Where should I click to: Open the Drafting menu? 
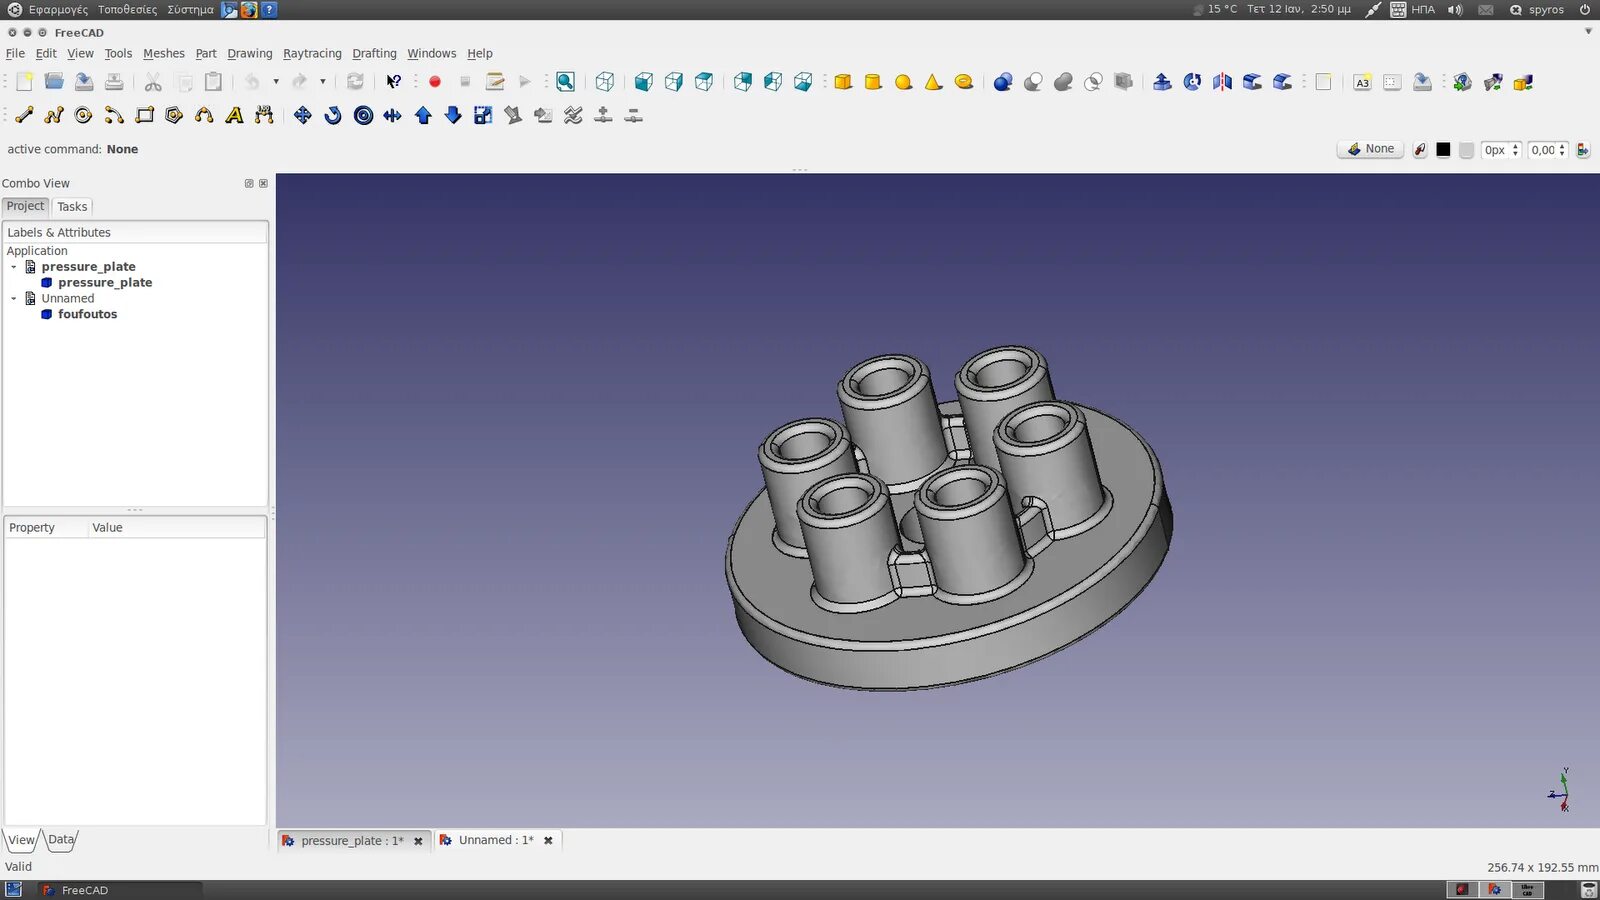click(374, 54)
